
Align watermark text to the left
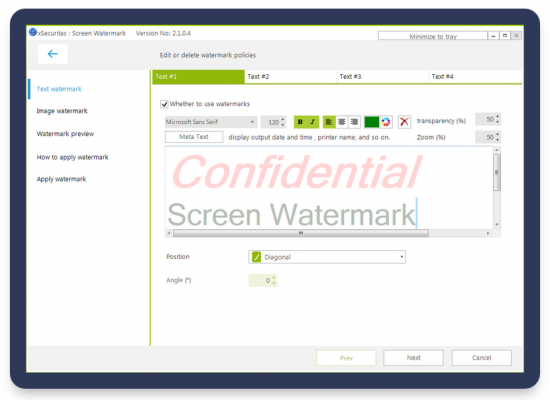pyautogui.click(x=329, y=122)
